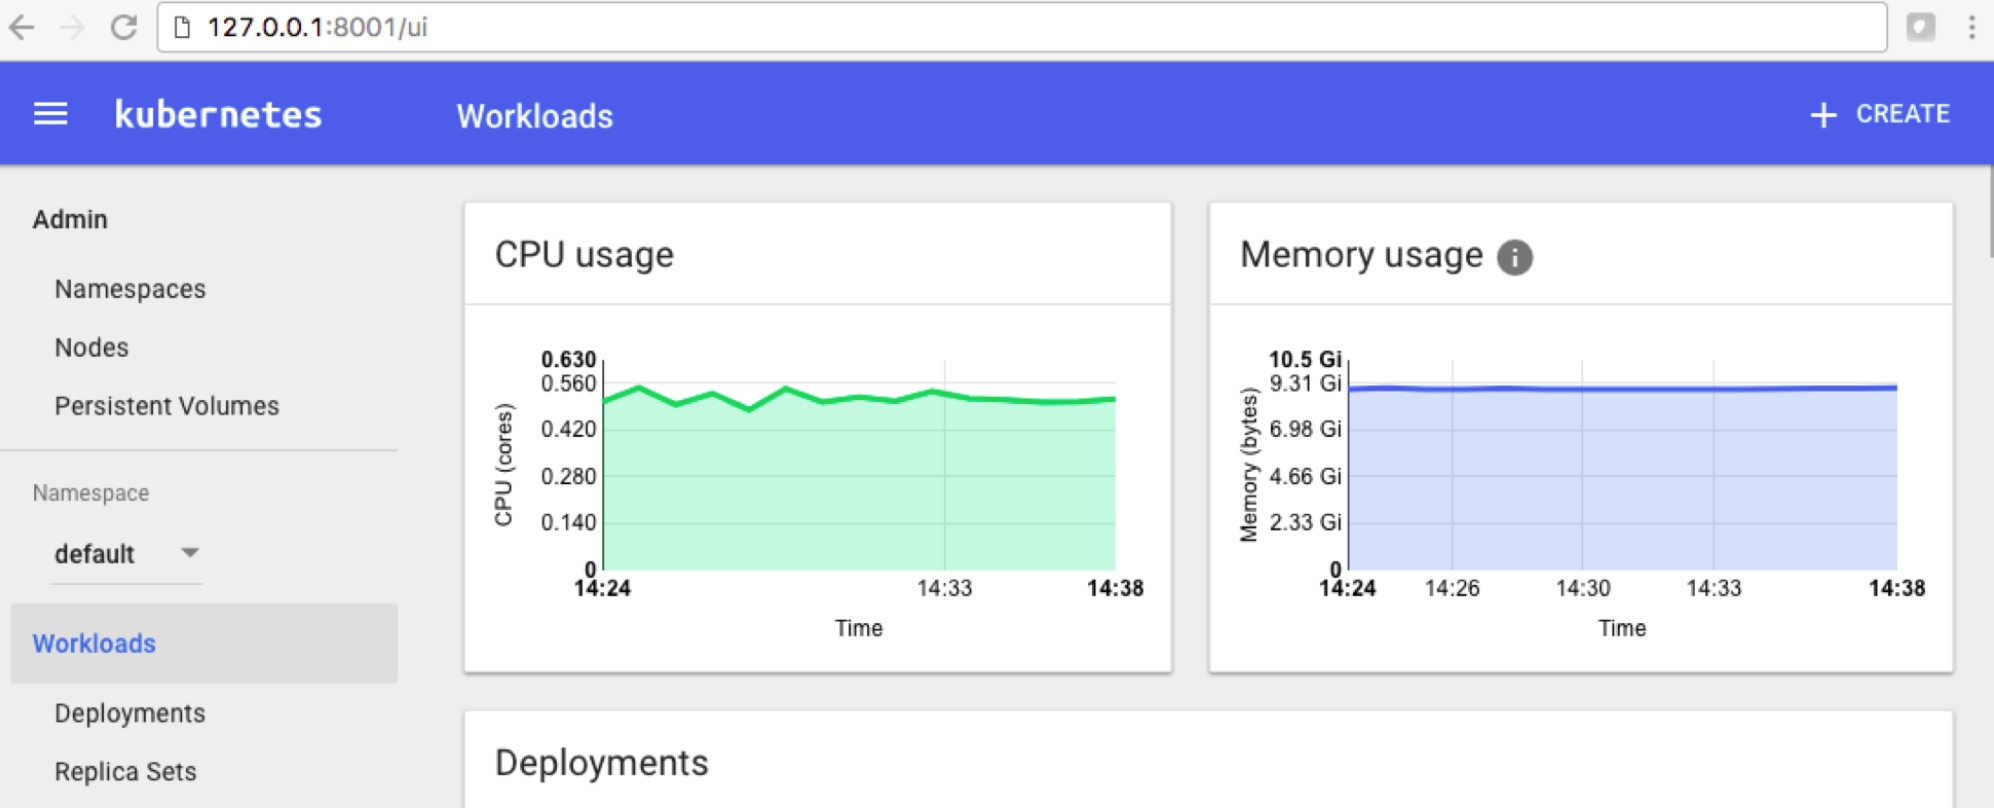Click the plus icon beside CREATE
This screenshot has width=1994, height=810.
(1823, 115)
